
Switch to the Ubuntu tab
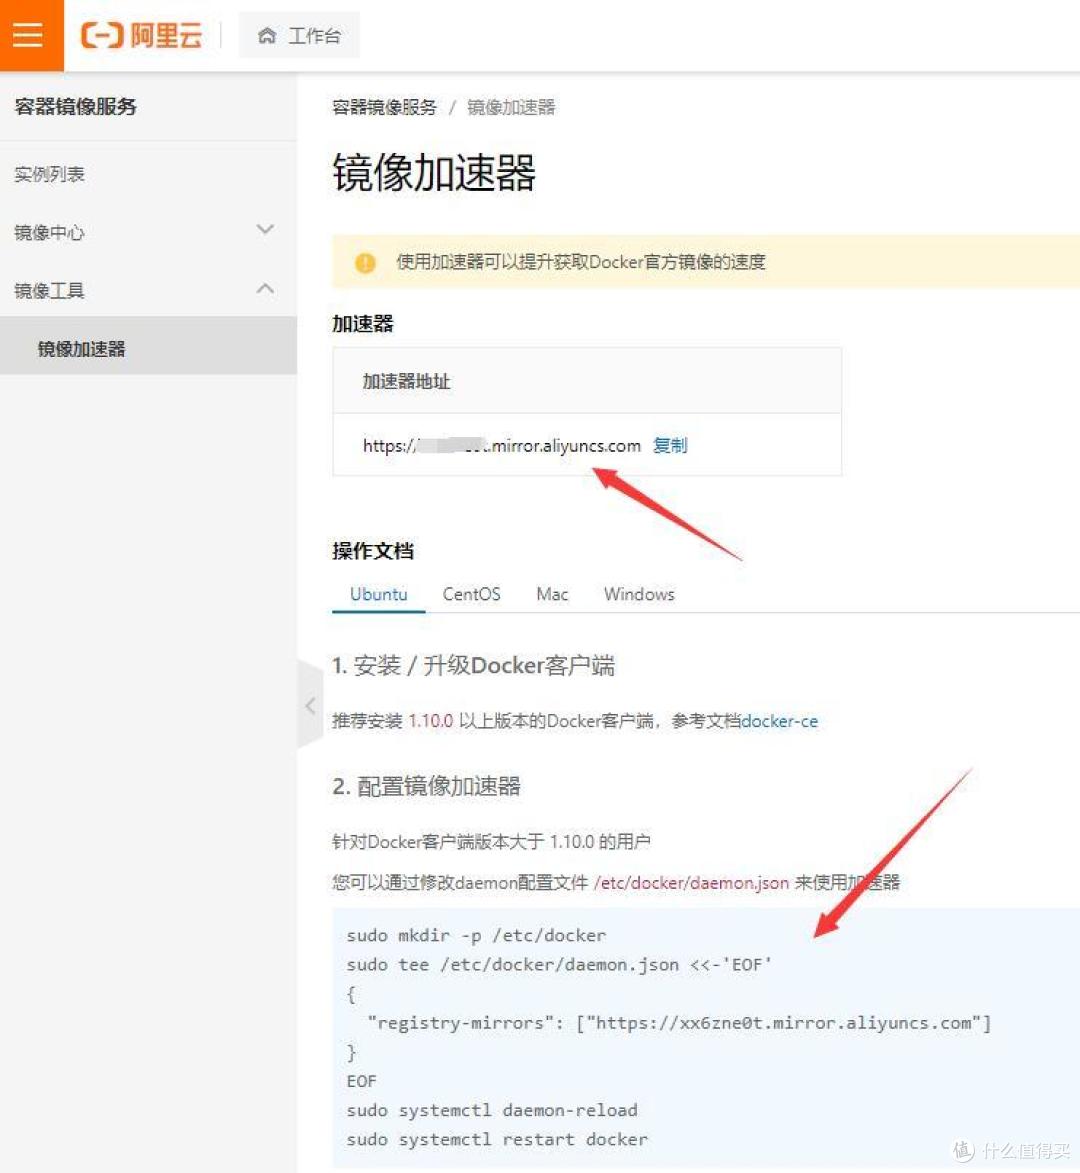click(378, 594)
